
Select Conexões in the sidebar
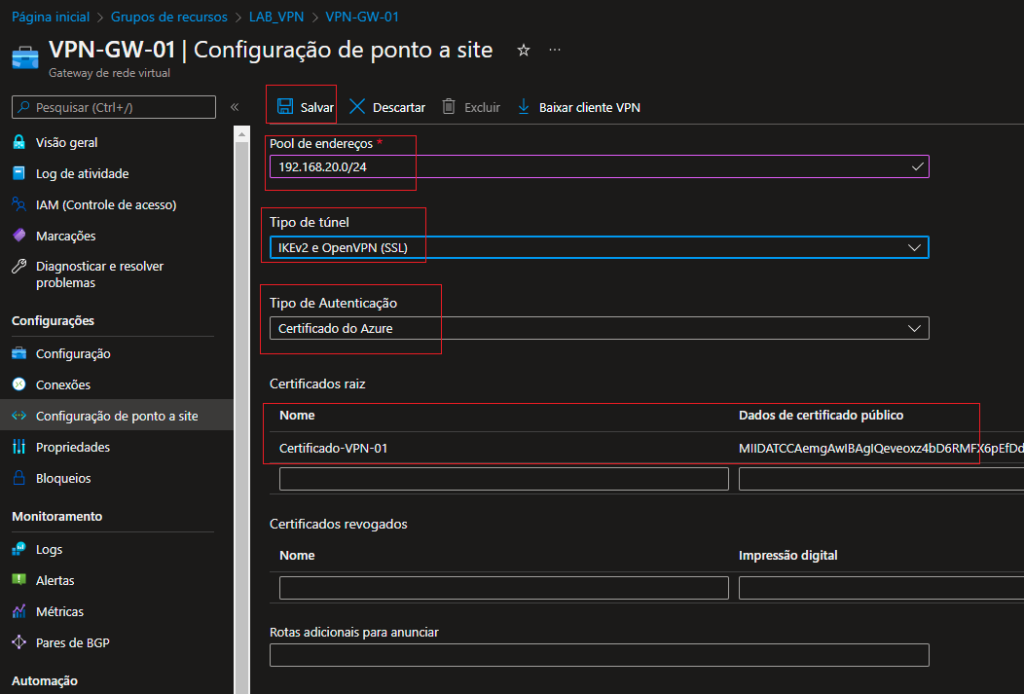click(x=63, y=385)
